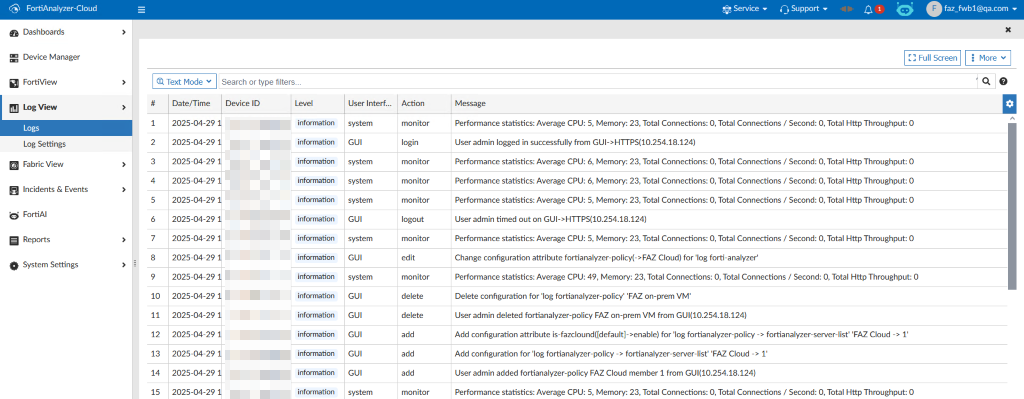Open Reports menu item label
1024x399 pixels.
(x=37, y=240)
